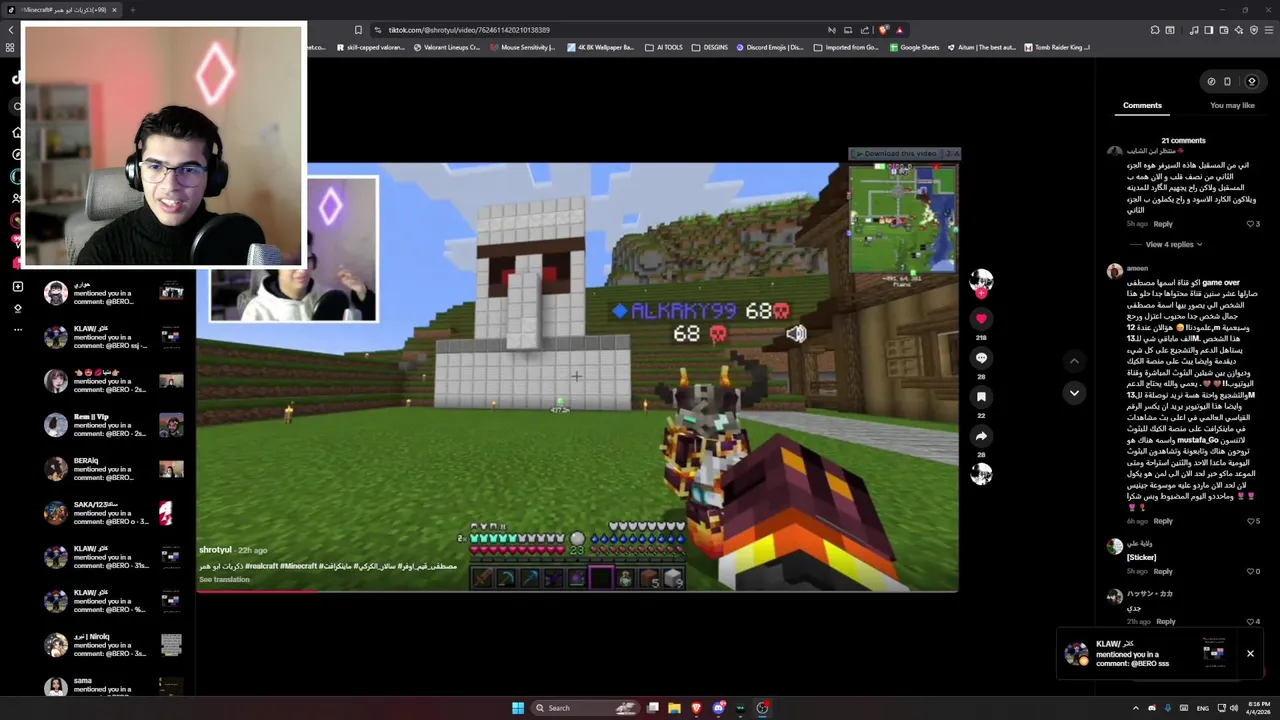Click See translation under the video caption
Screen dimensions: 1280x720
point(224,580)
